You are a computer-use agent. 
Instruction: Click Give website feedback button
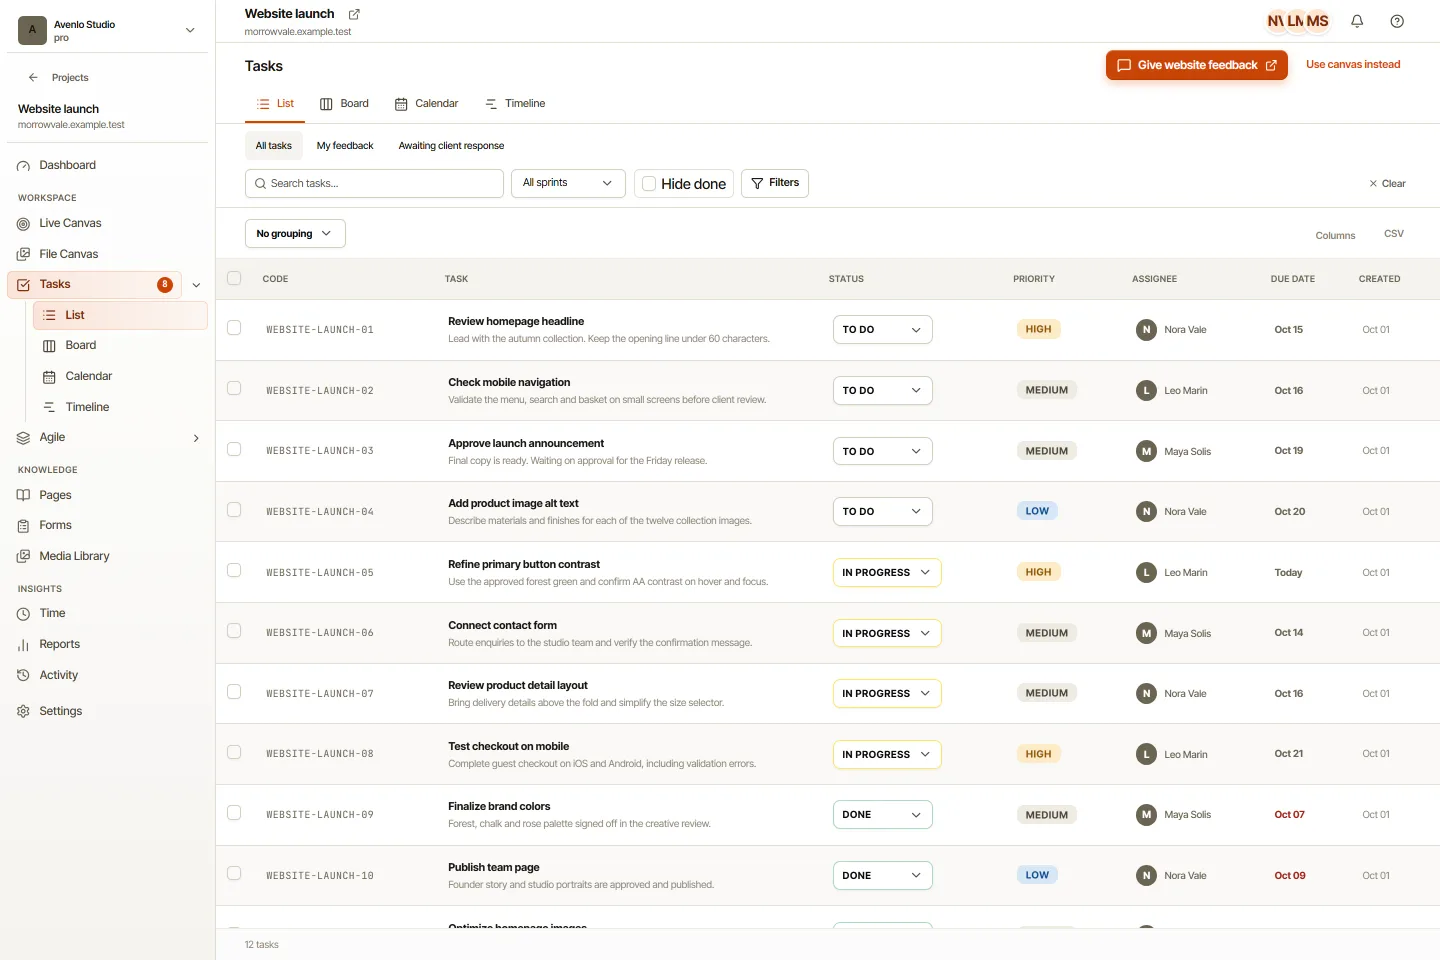tap(1197, 65)
